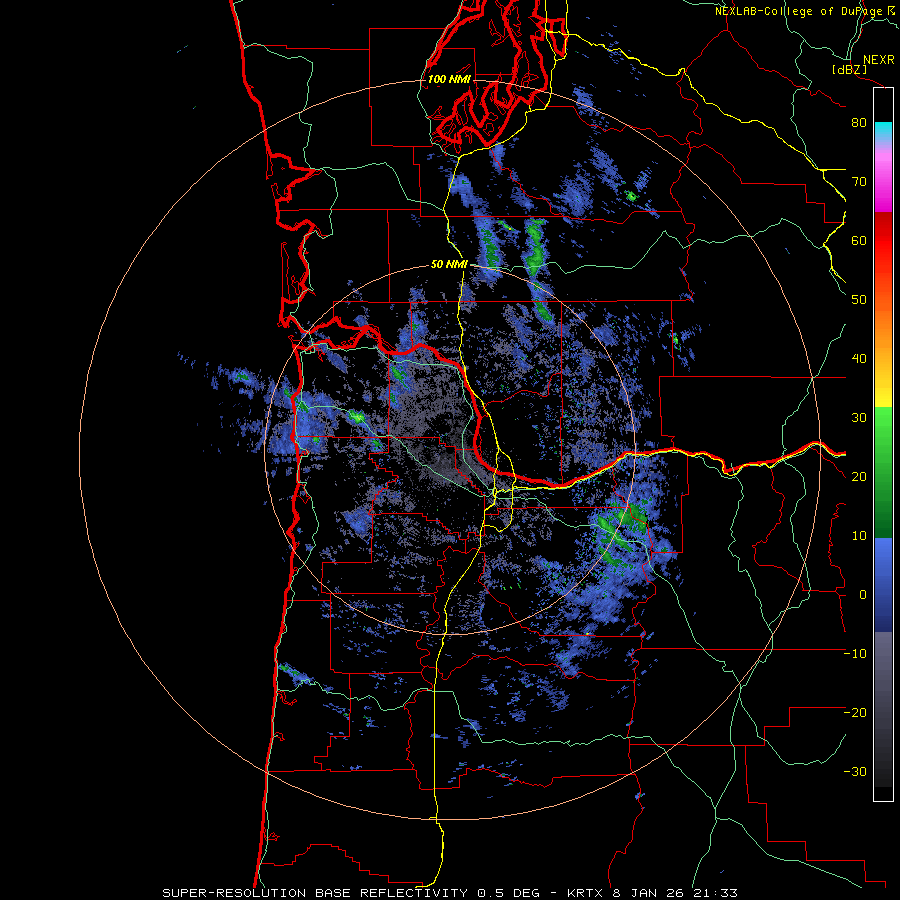Click the "[dBZ]" unit label
The image size is (900, 900).
point(850,69)
